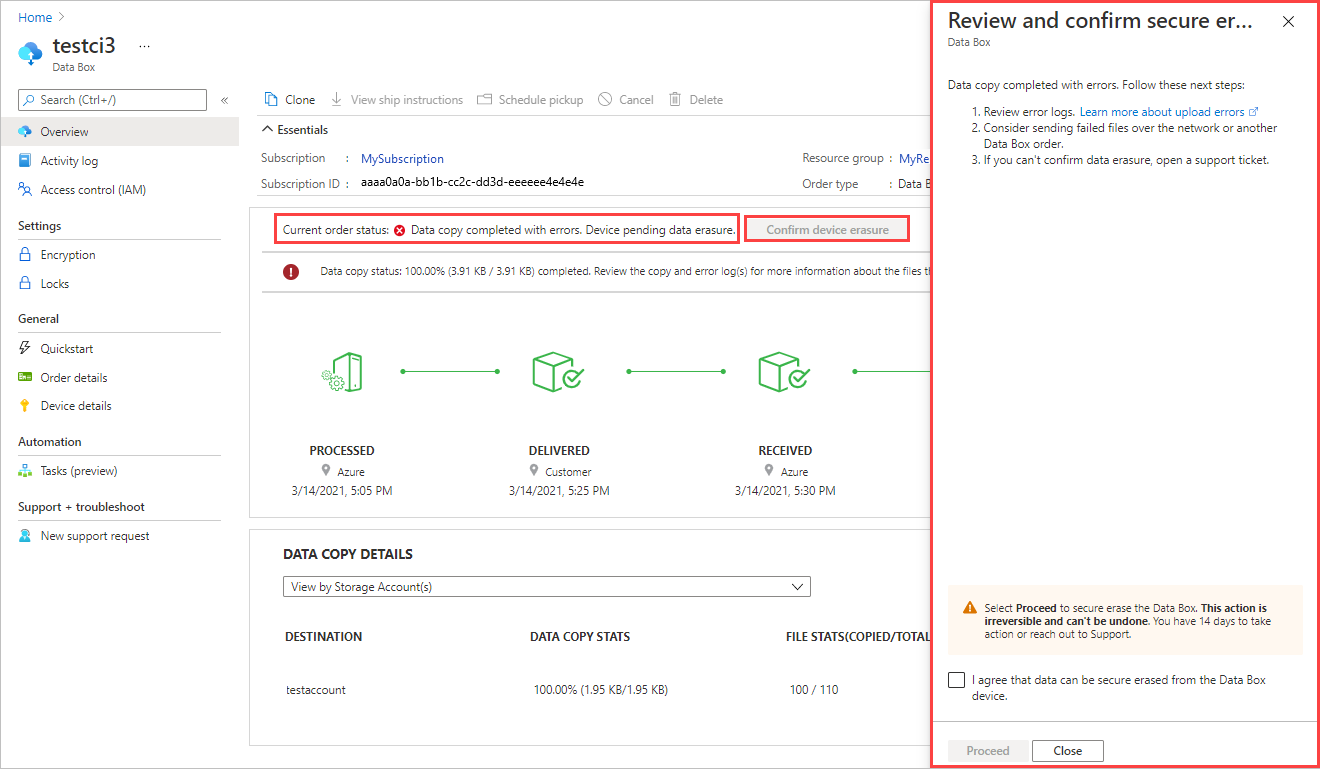Open the Locks settings
Image resolution: width=1320 pixels, height=769 pixels.
[x=51, y=283]
